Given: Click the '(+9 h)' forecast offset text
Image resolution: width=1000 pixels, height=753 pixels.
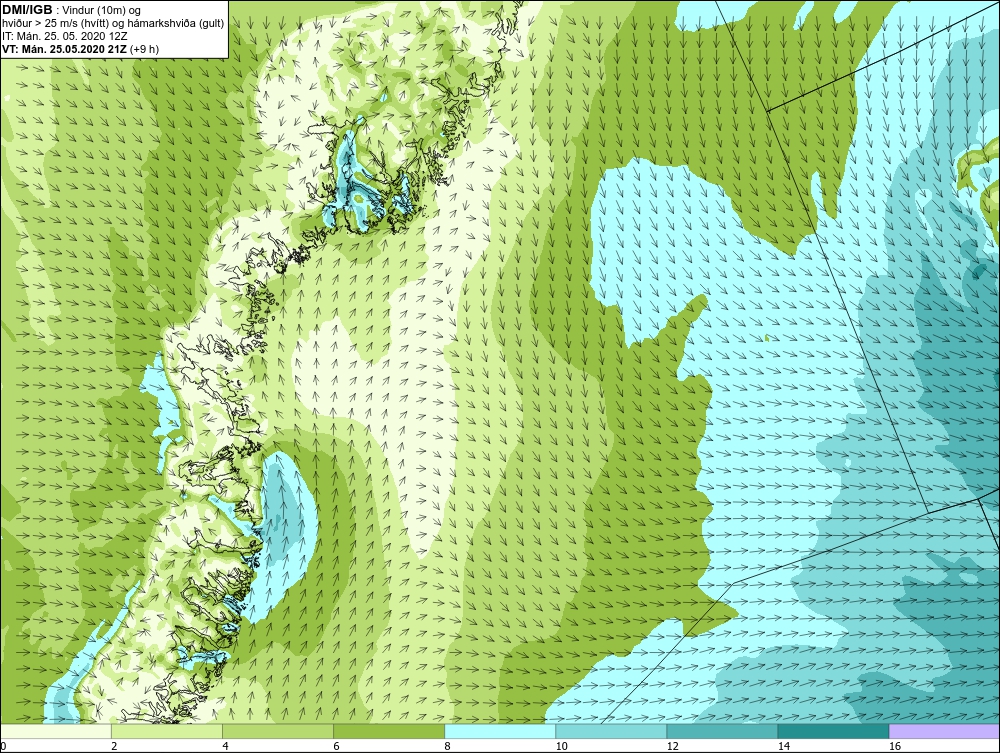Looking at the screenshot, I should pyautogui.click(x=145, y=49).
